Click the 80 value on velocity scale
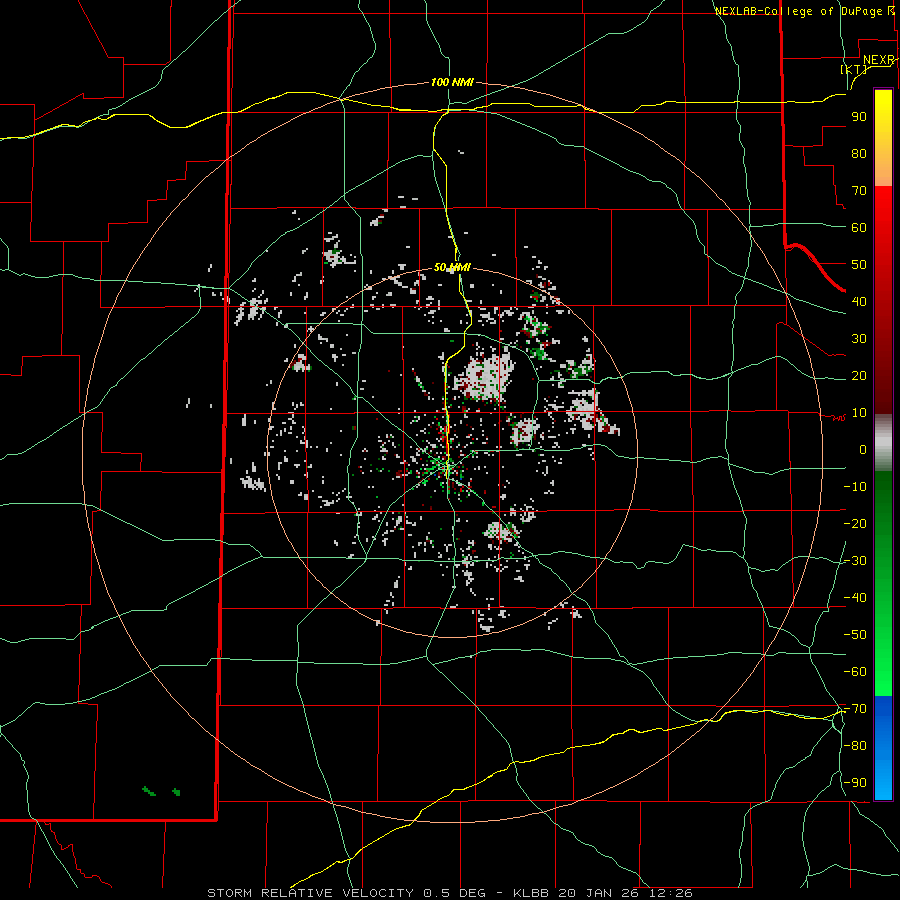The width and height of the screenshot is (900, 900). [859, 154]
